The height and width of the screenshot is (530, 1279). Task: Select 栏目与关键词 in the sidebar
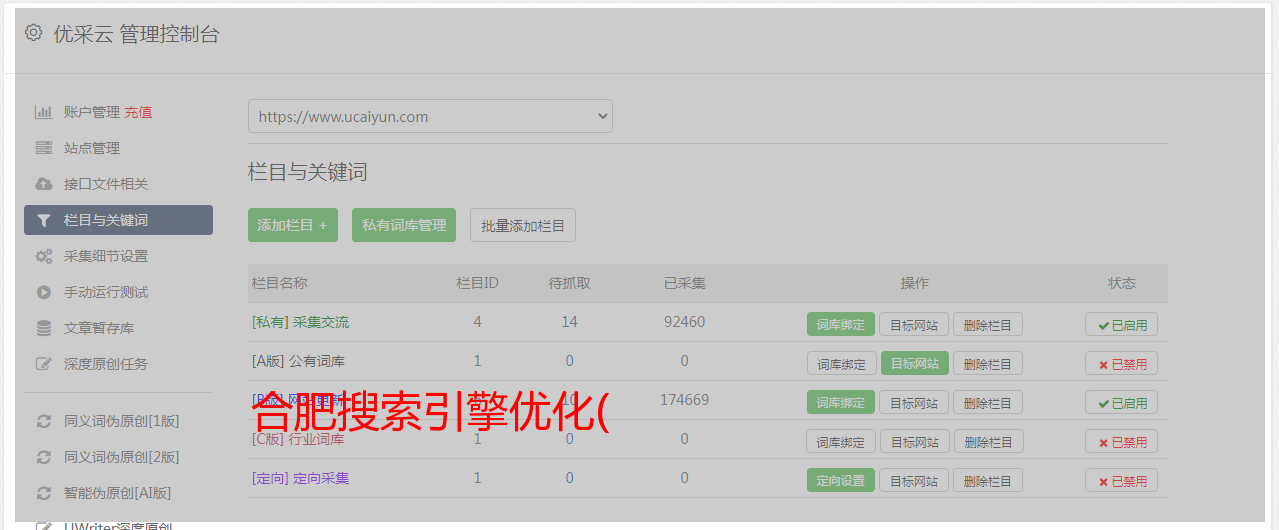click(118, 220)
